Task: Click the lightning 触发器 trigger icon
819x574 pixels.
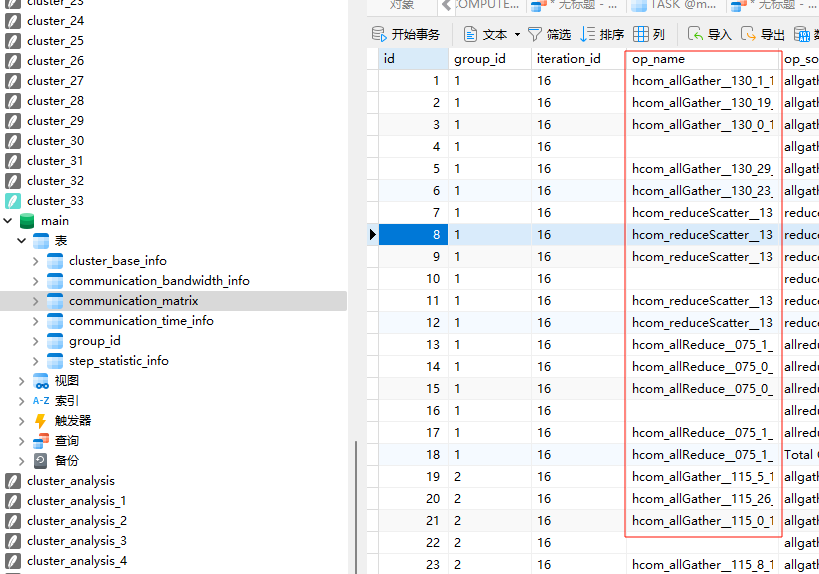Action: (40, 421)
